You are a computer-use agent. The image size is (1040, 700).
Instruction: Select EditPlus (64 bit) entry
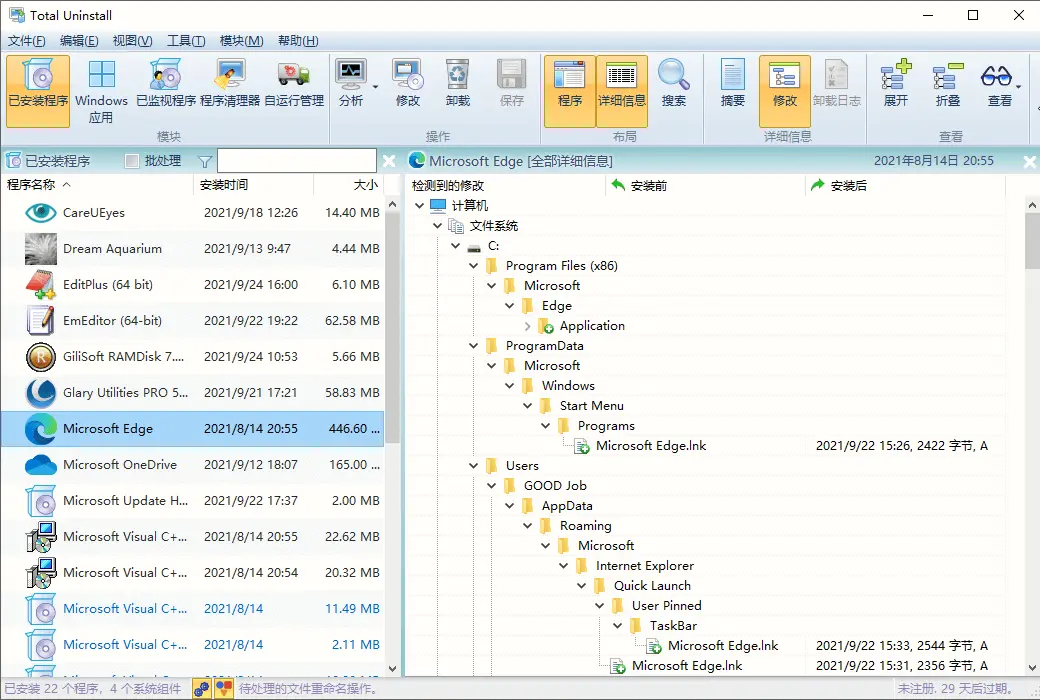coord(192,285)
